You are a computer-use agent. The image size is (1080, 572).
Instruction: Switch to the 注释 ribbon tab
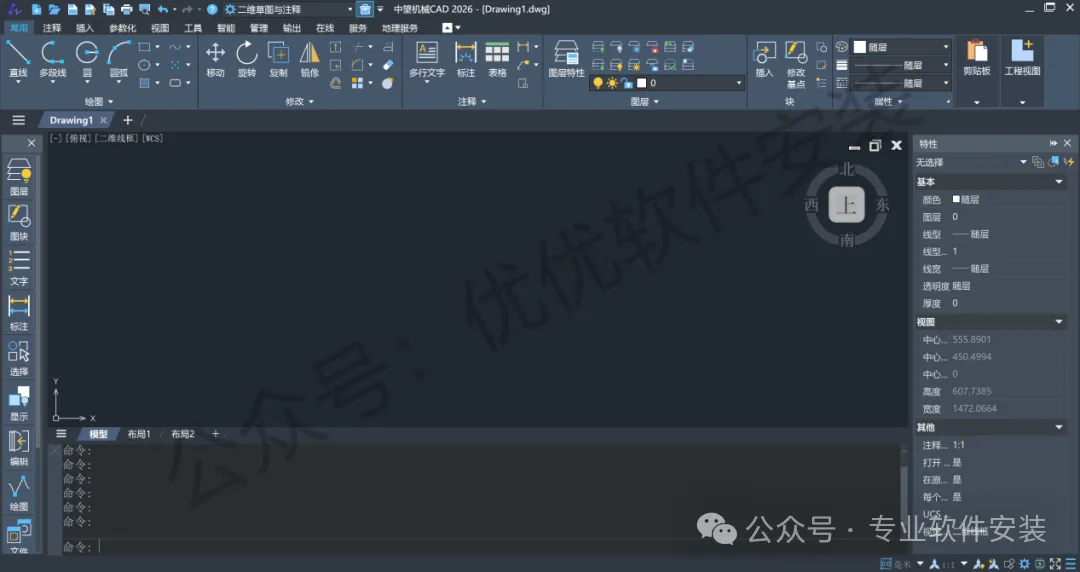tap(52, 28)
